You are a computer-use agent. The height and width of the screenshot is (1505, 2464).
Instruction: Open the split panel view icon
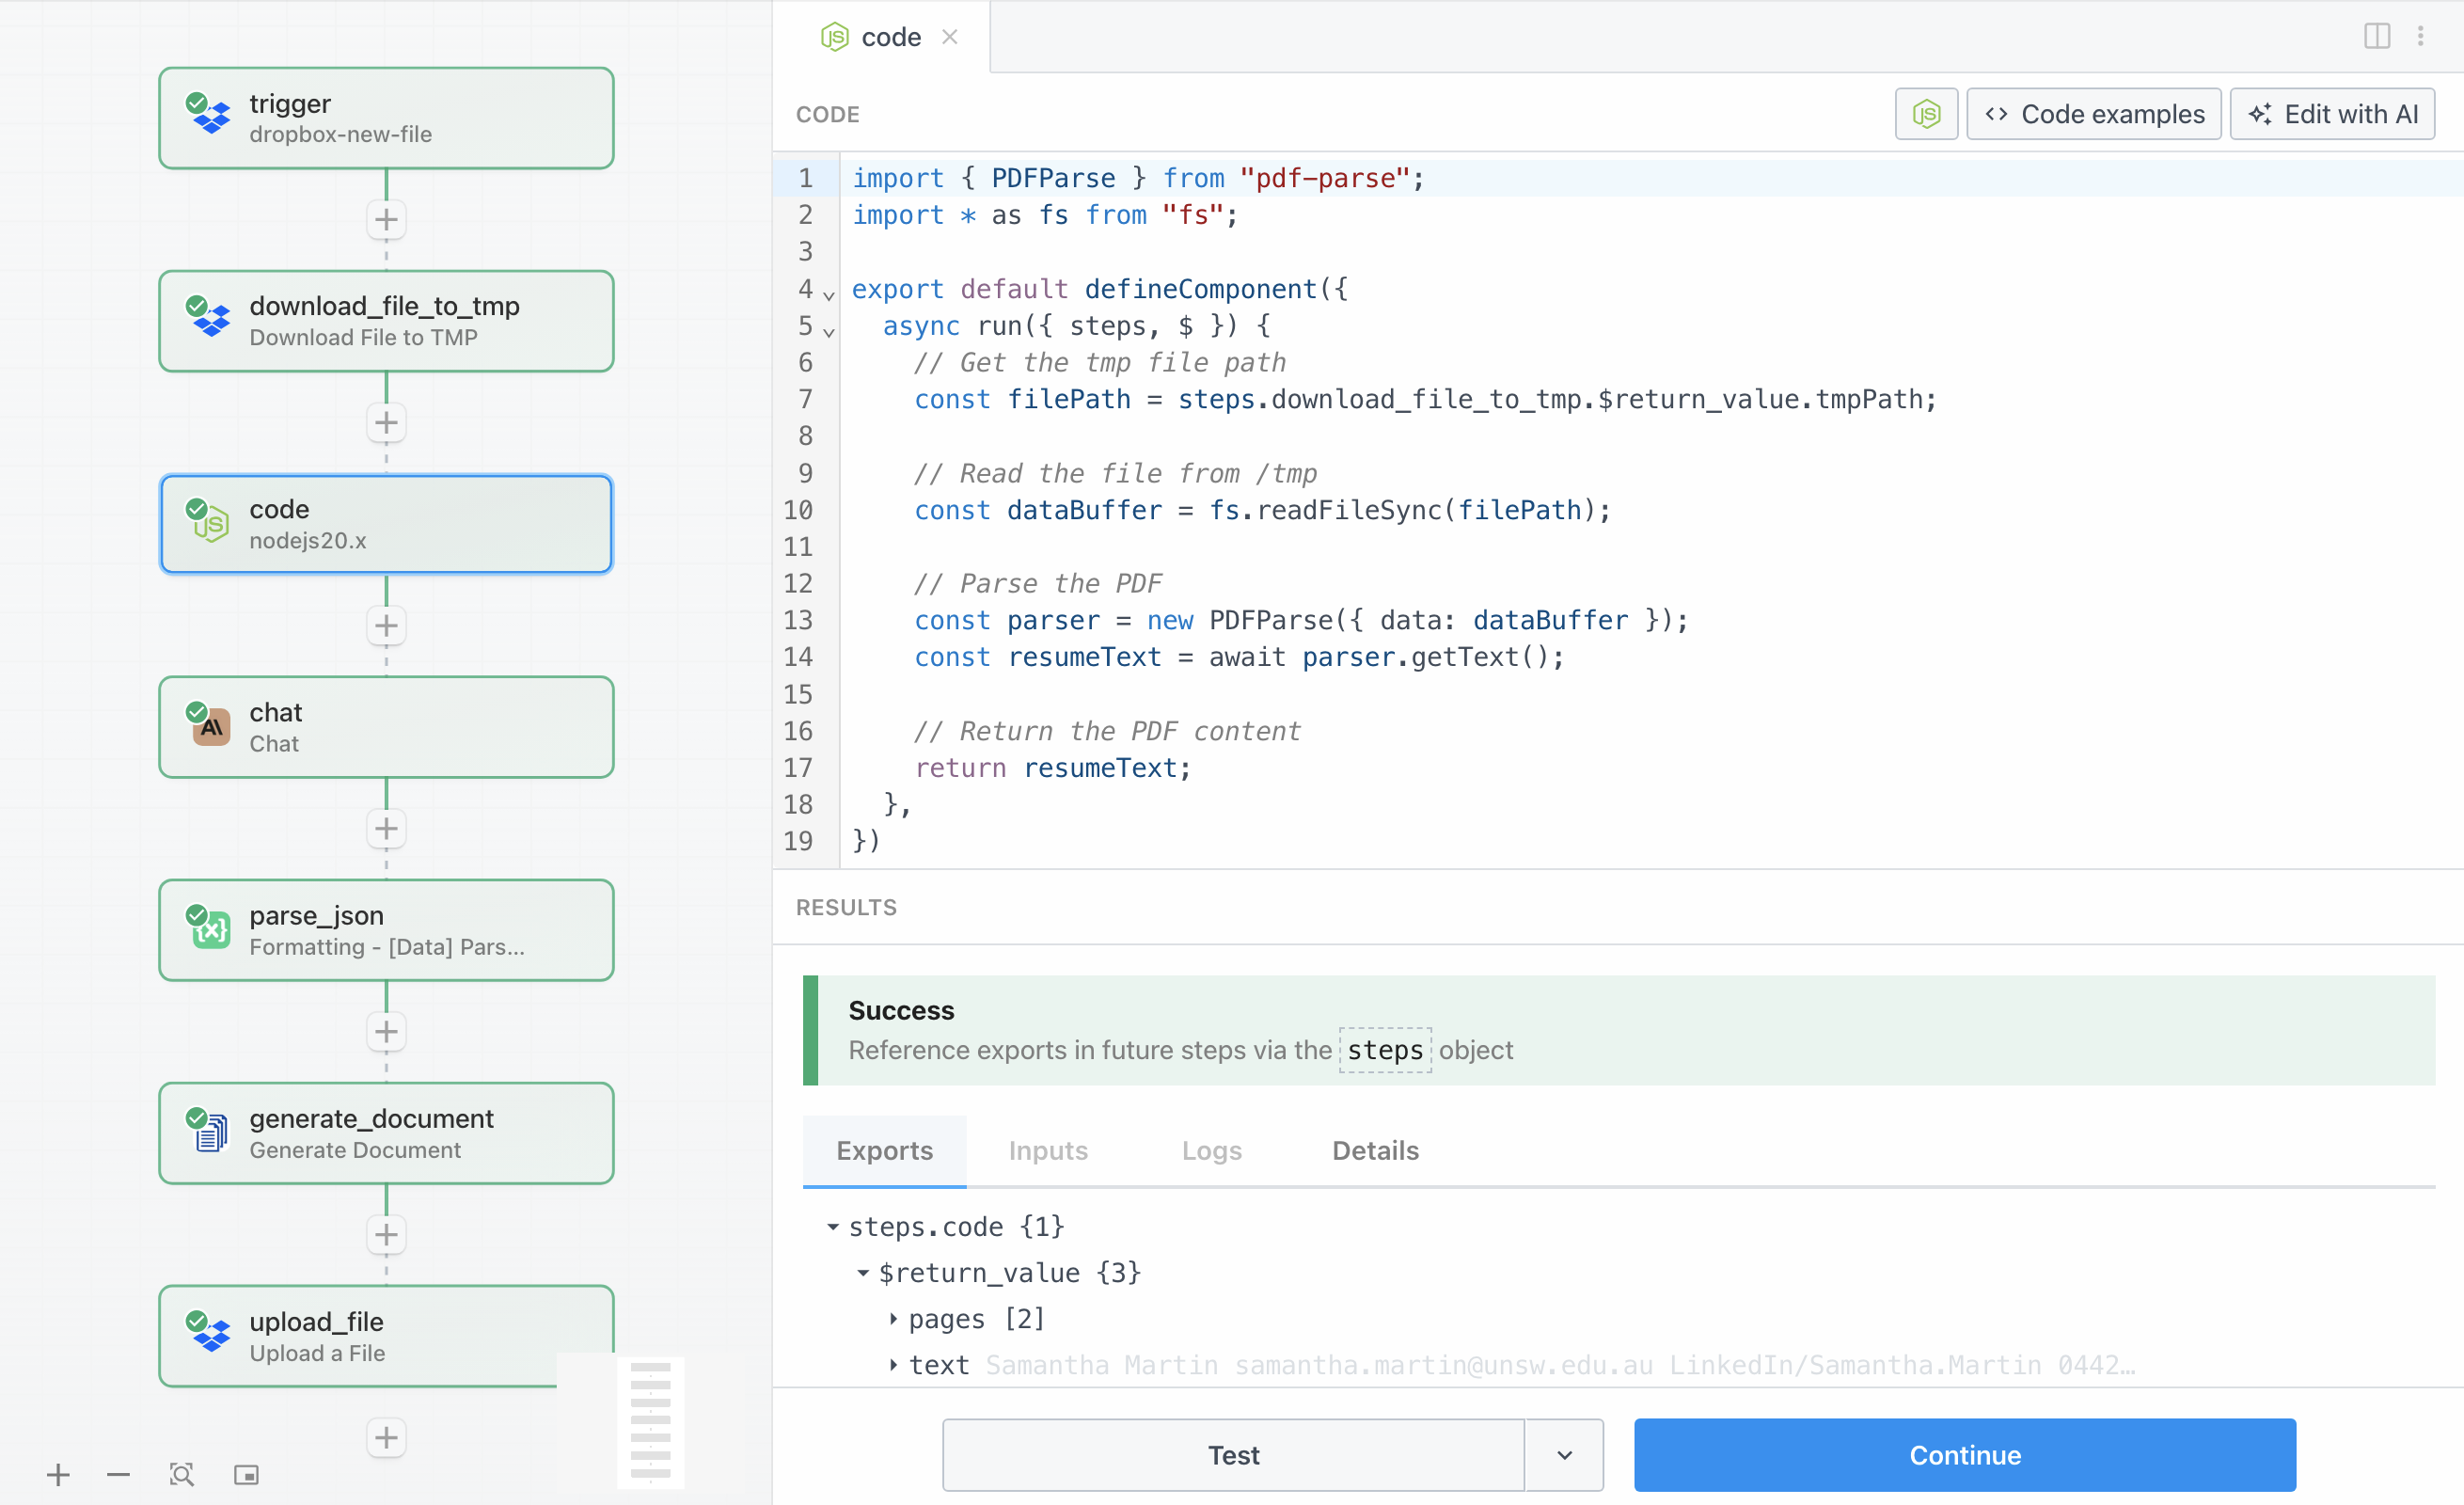[x=2376, y=36]
